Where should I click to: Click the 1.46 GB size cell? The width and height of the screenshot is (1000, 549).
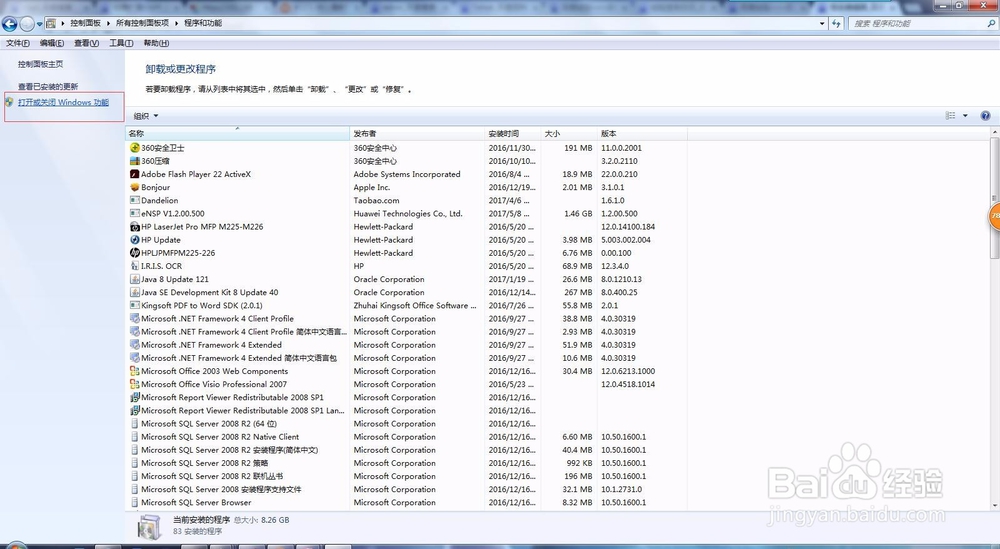coord(578,214)
